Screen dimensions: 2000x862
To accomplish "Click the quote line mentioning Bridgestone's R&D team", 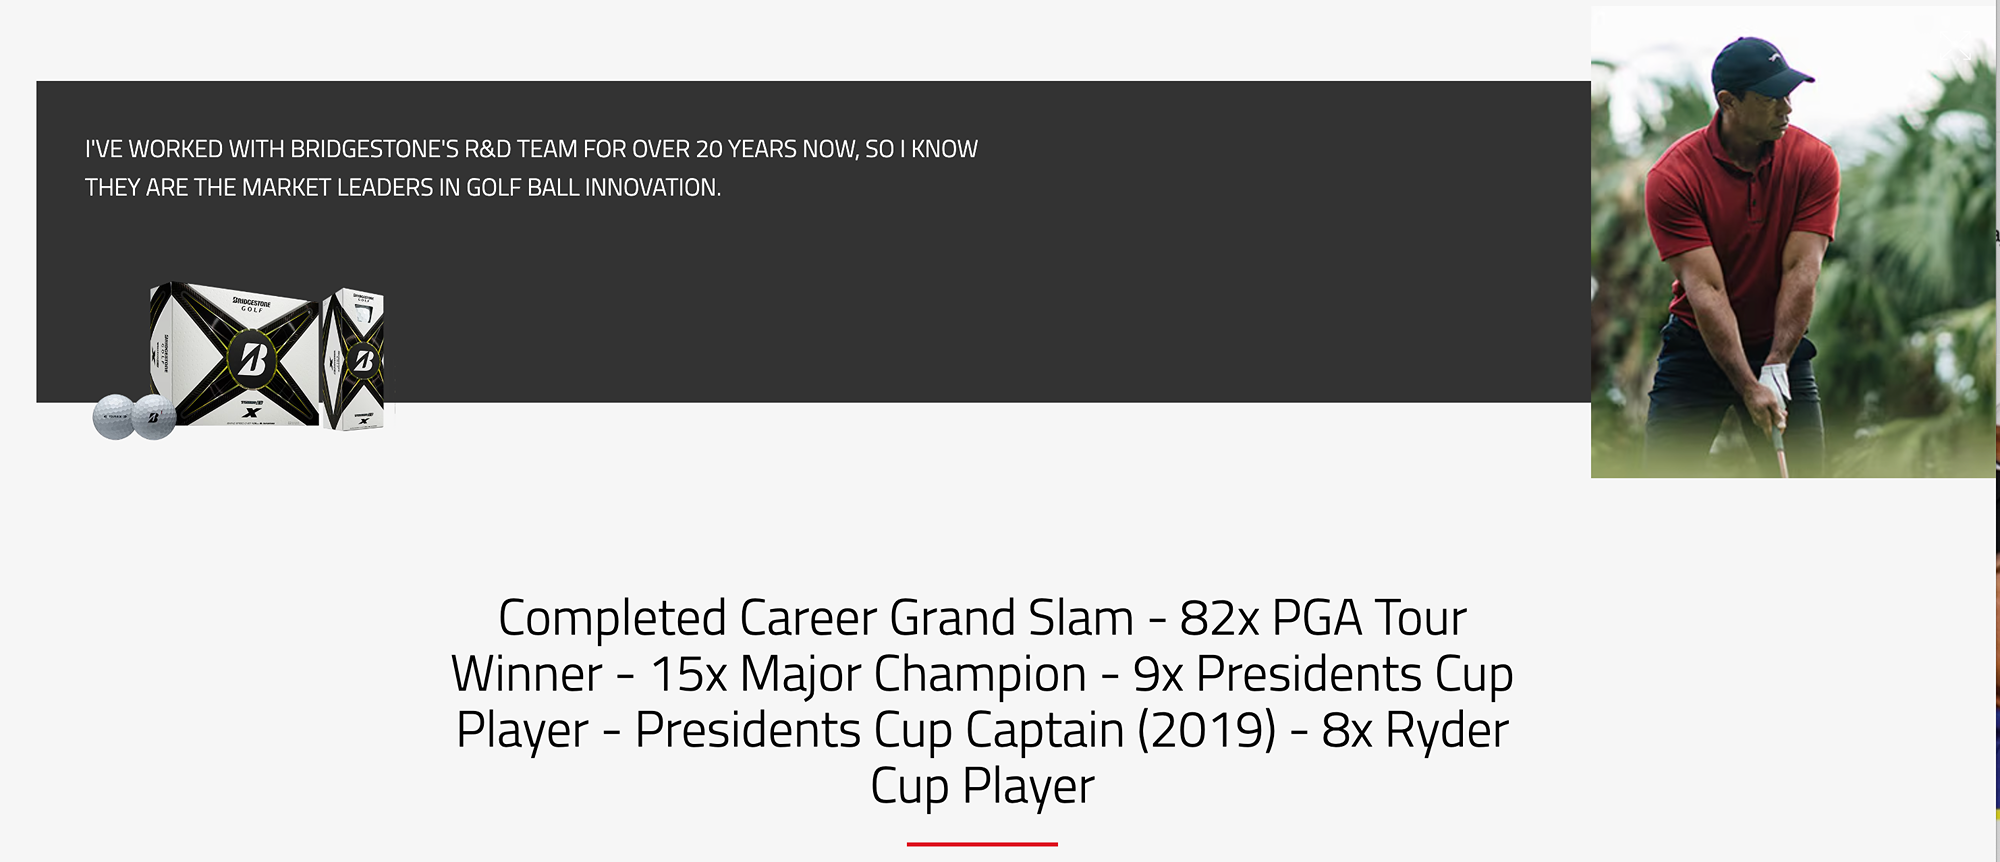I will (x=531, y=150).
